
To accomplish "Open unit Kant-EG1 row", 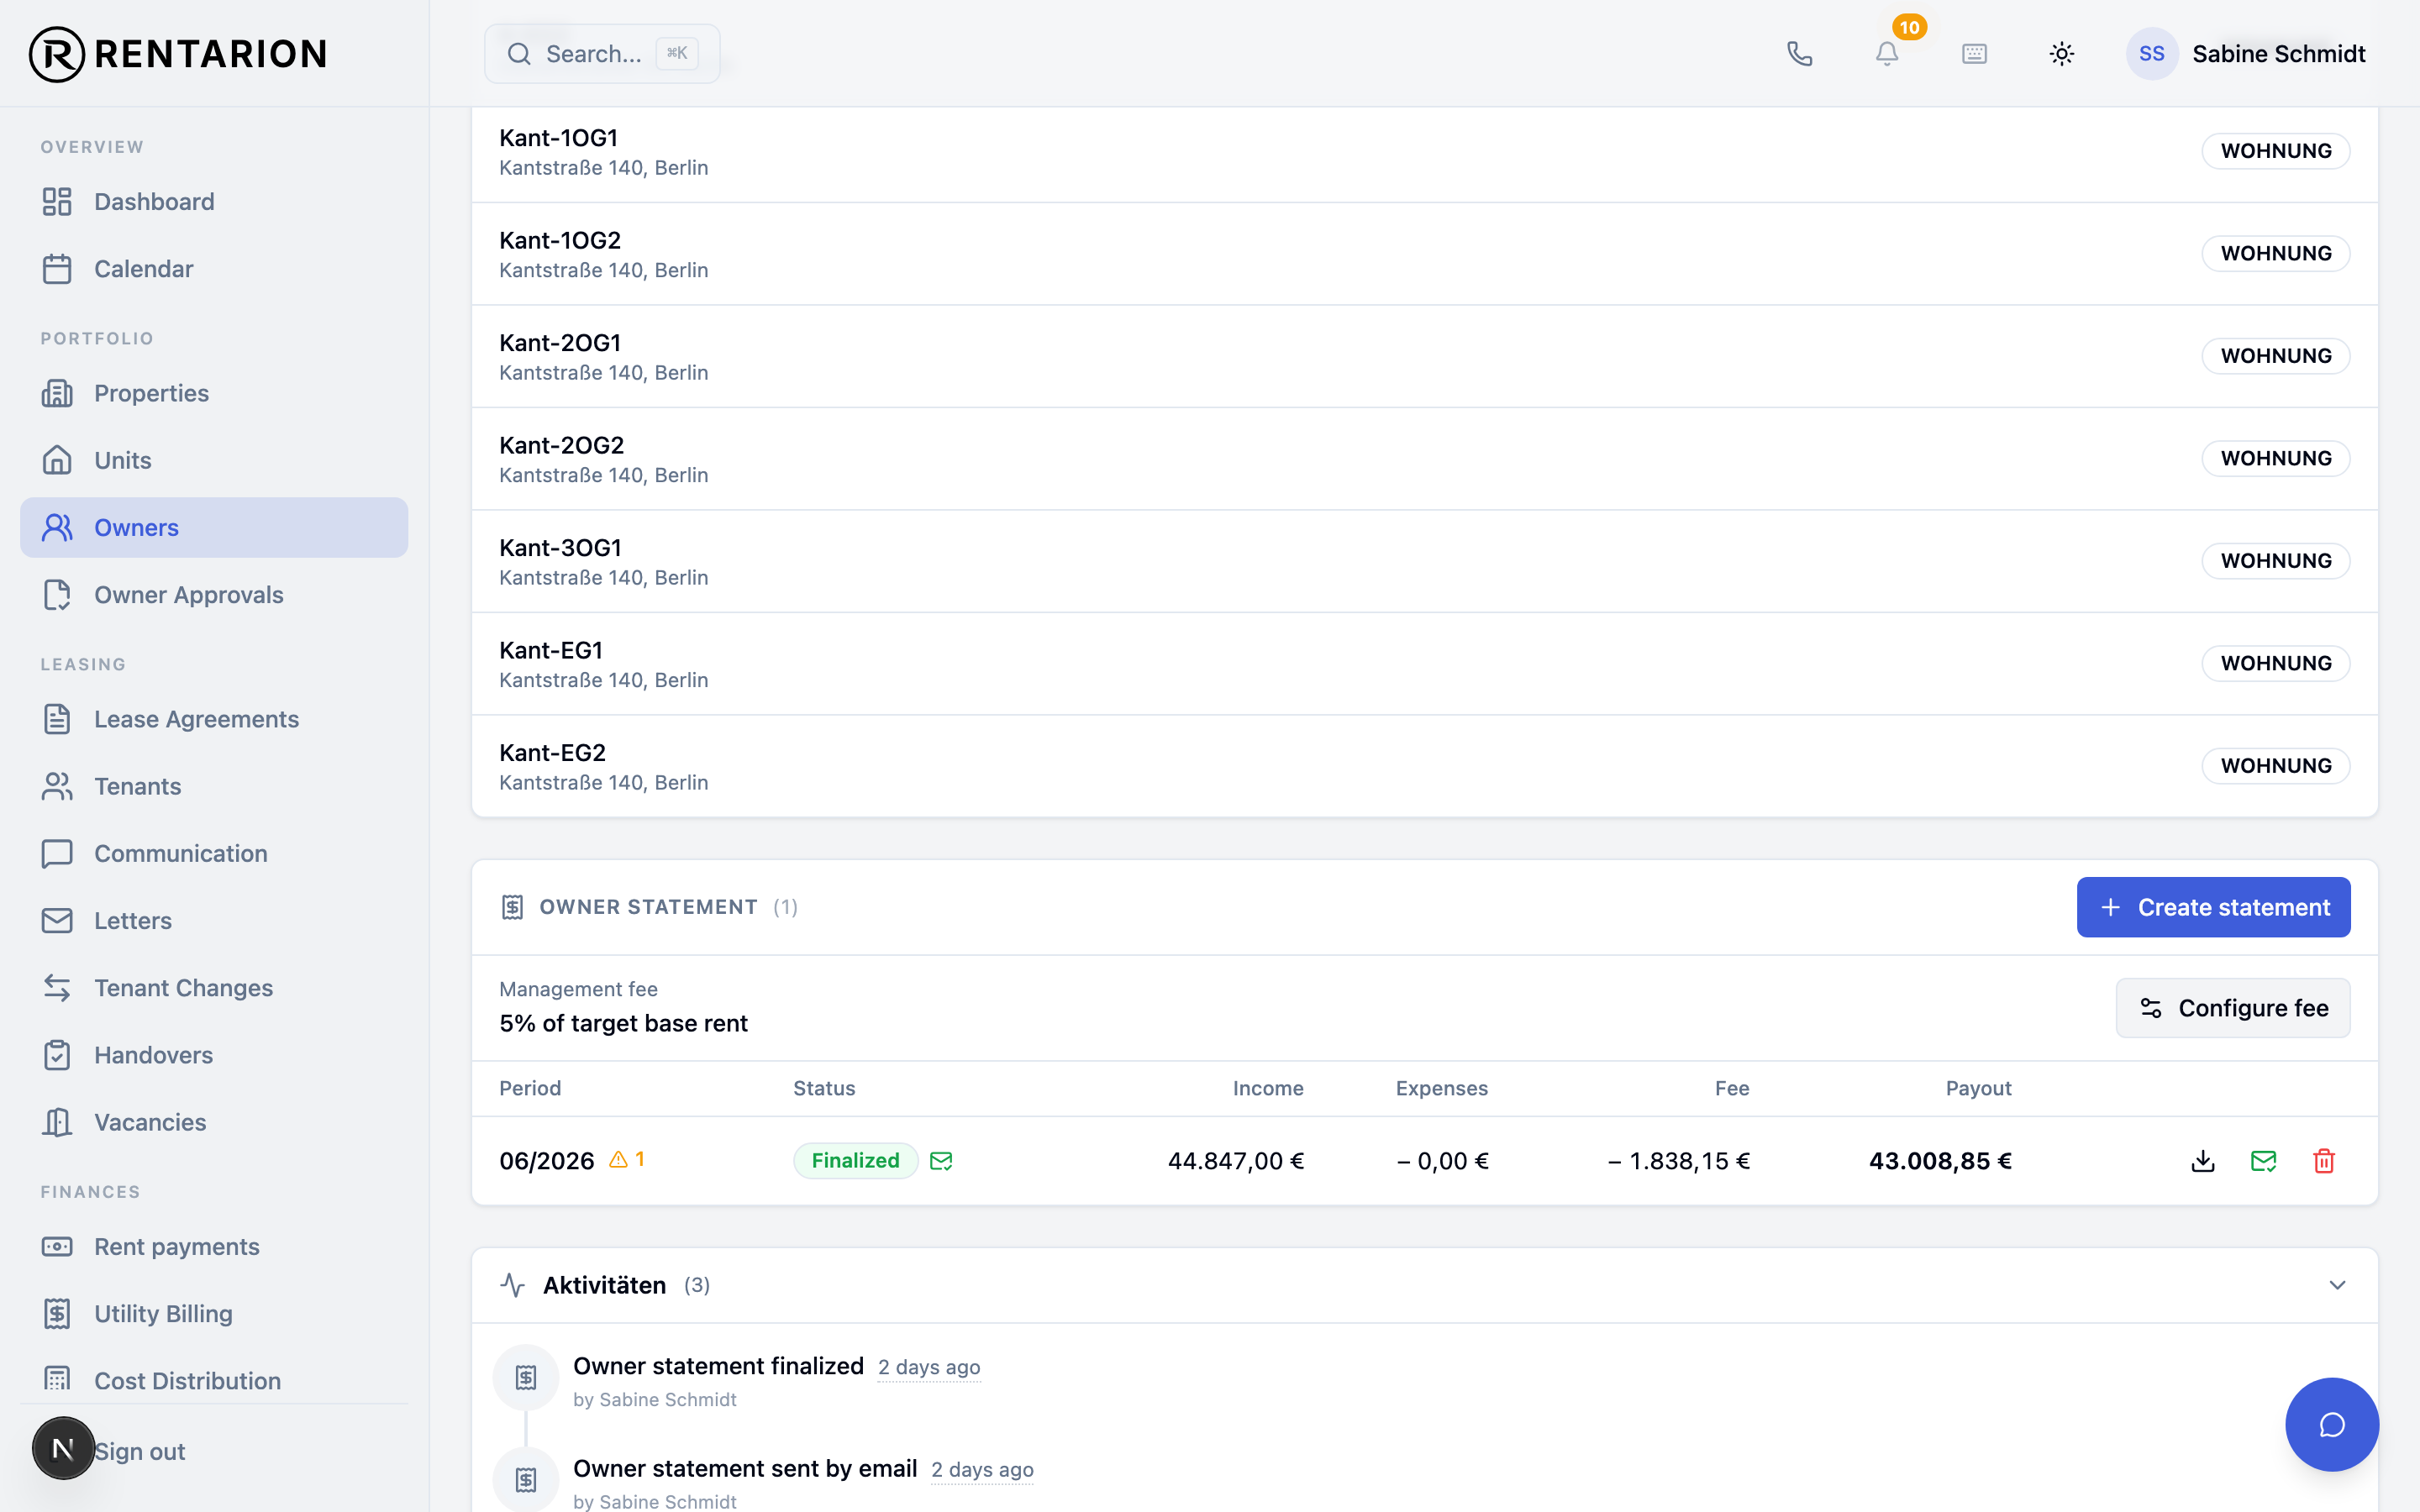I will 1424,664.
